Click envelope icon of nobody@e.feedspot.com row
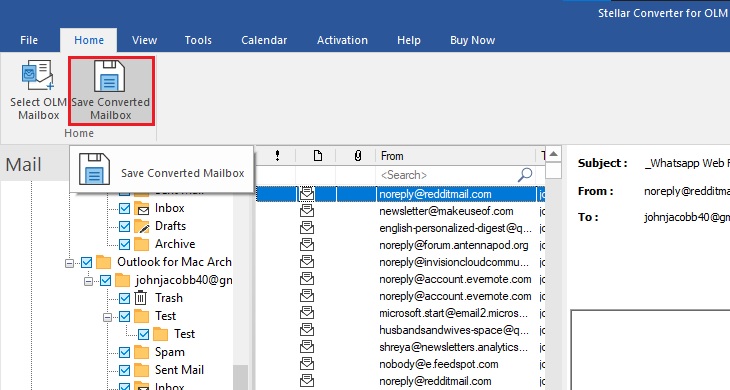730x390 pixels. (x=307, y=364)
